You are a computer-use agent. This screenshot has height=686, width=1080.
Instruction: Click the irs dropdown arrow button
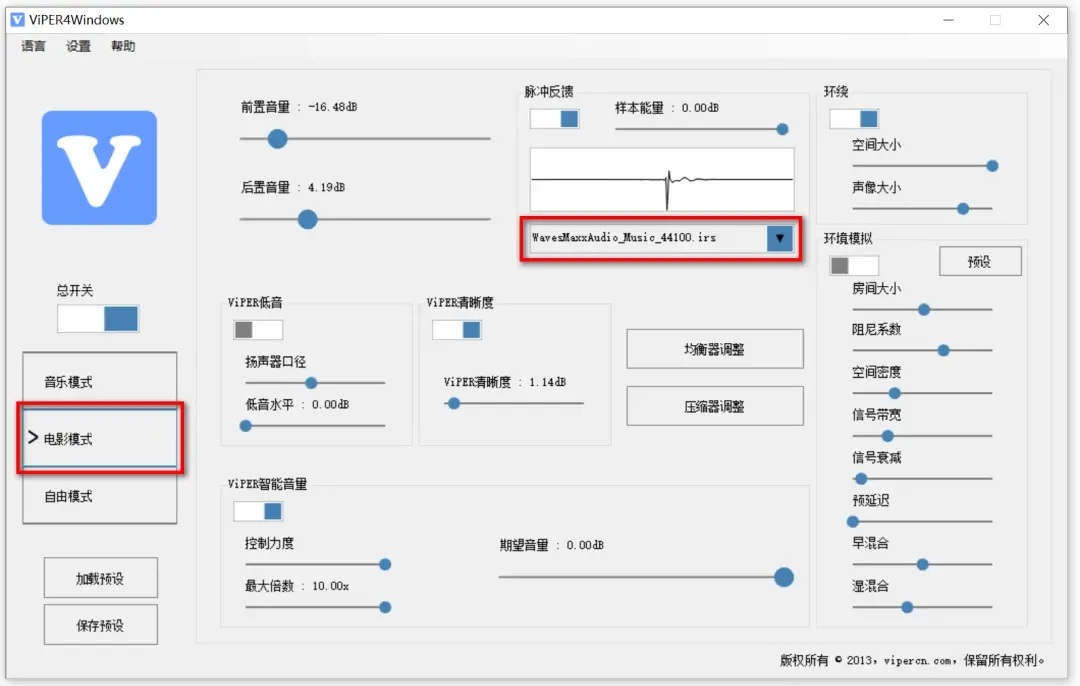coord(780,238)
